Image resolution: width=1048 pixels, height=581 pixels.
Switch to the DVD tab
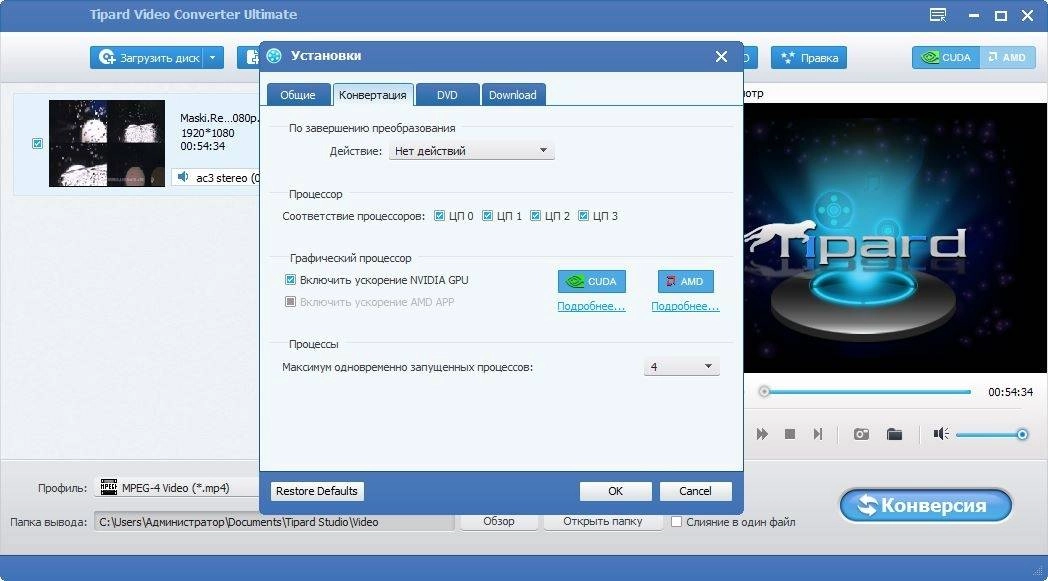[447, 95]
